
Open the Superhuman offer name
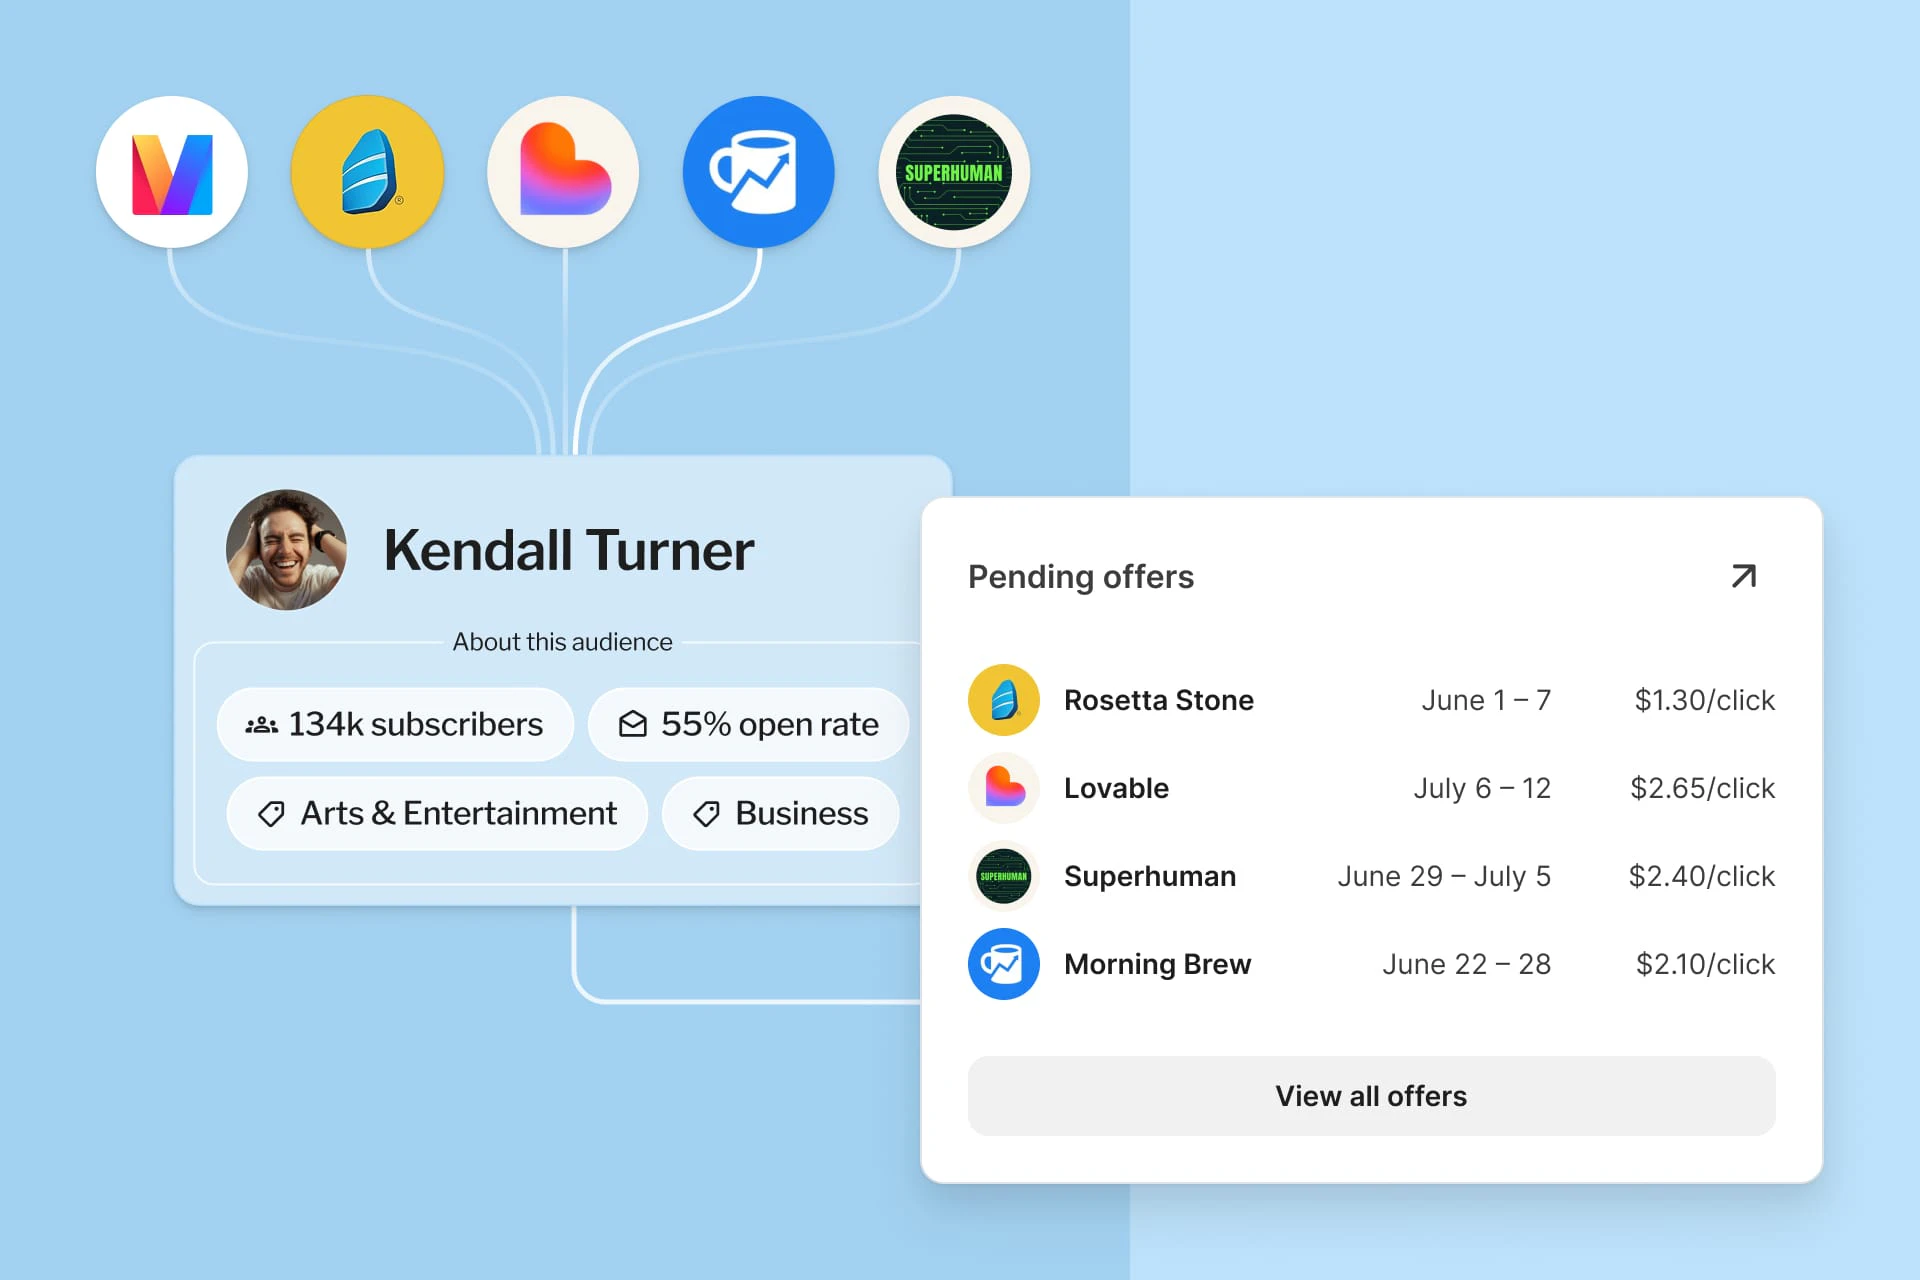pos(1150,876)
